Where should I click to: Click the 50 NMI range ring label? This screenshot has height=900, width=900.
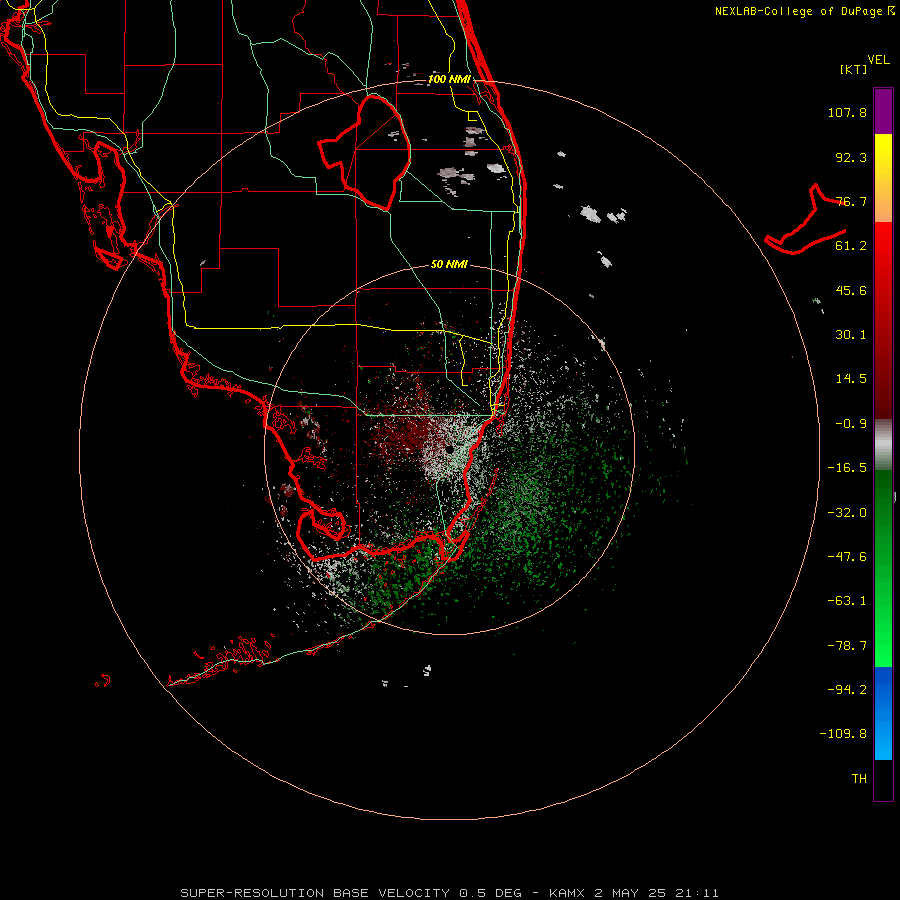point(449,264)
